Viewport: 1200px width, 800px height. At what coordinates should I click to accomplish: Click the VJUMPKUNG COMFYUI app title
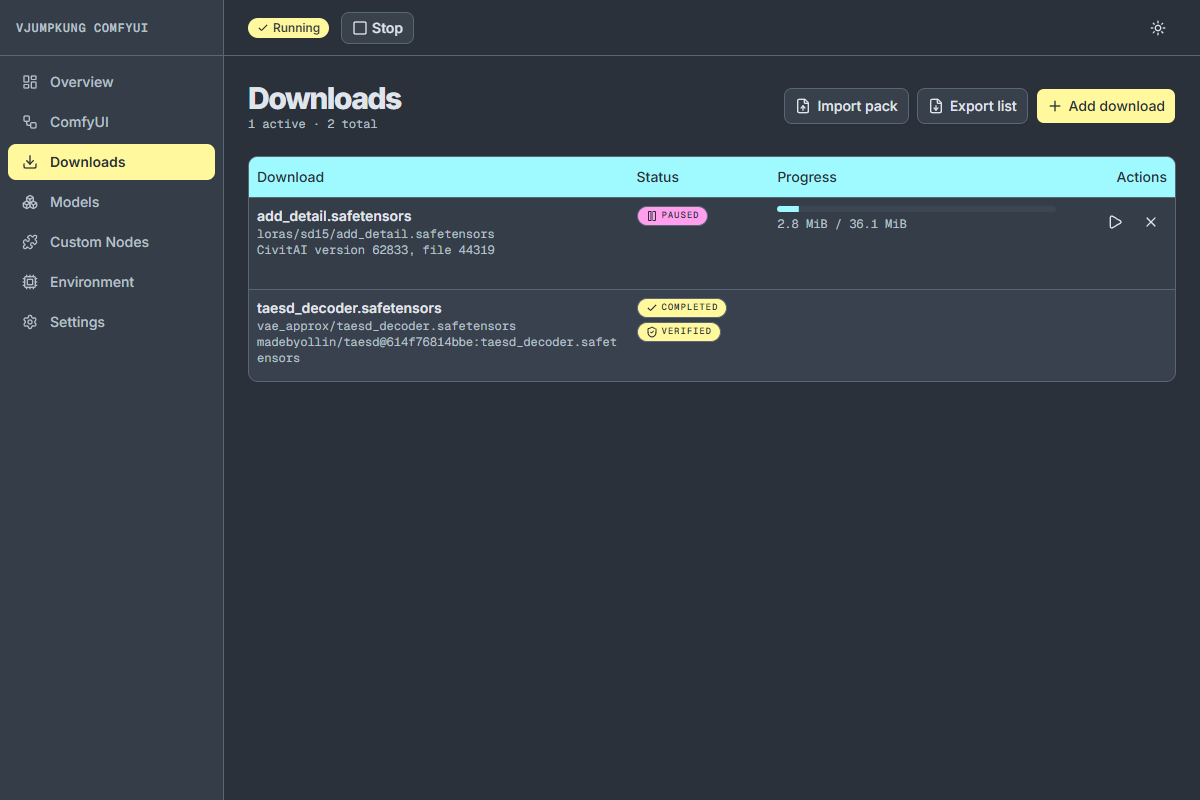coord(82,28)
